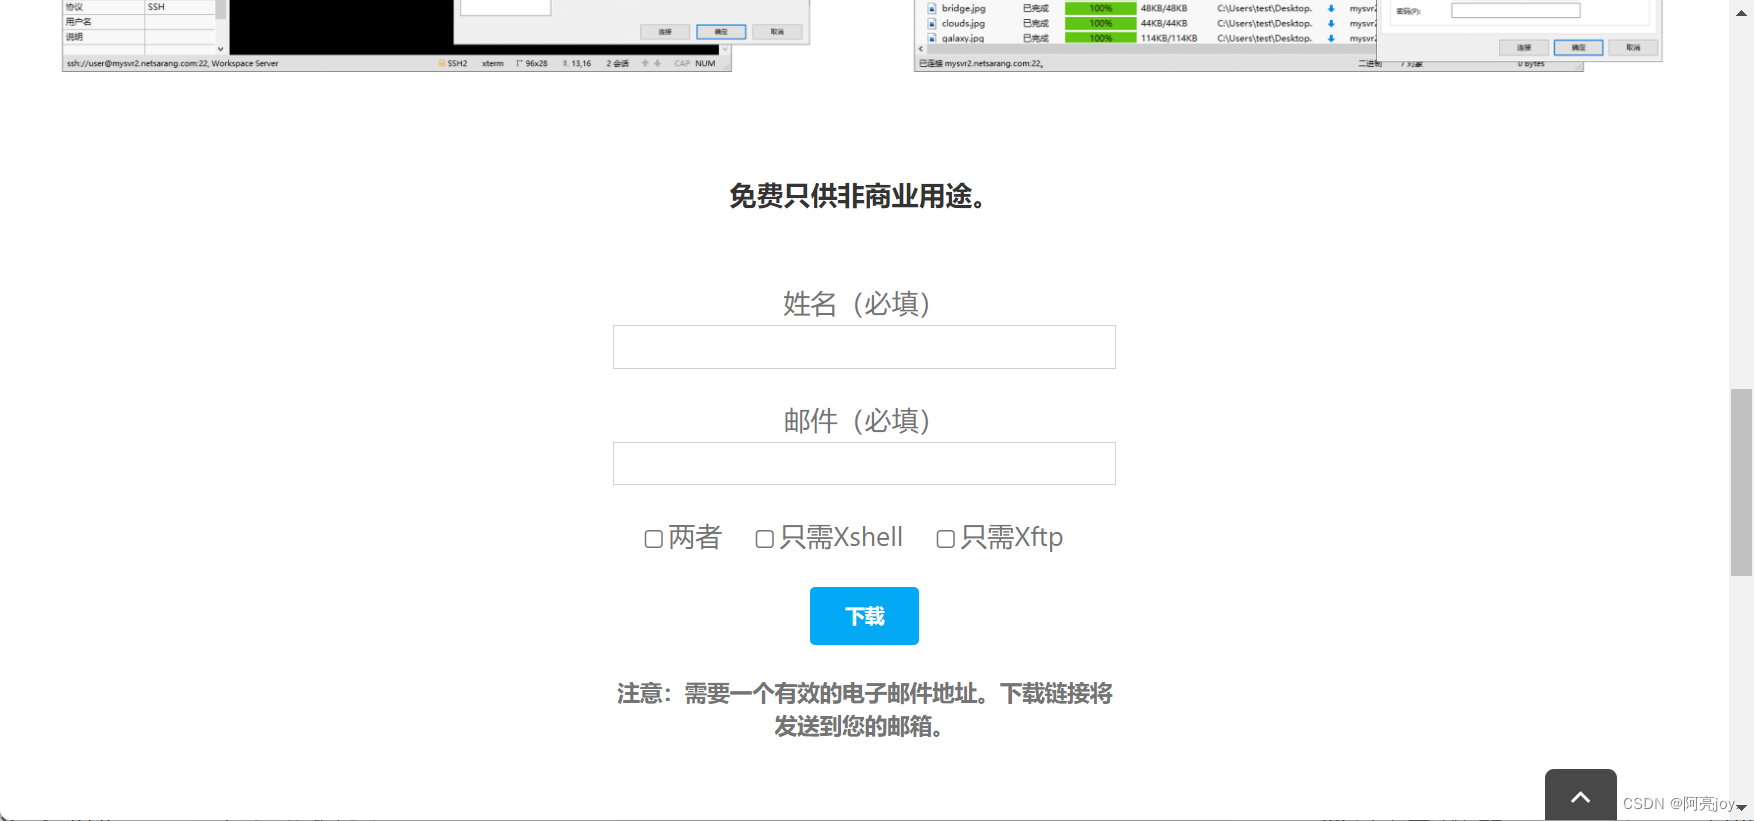Click the 邮件 (必填) email input field
1754x821 pixels.
(864, 464)
